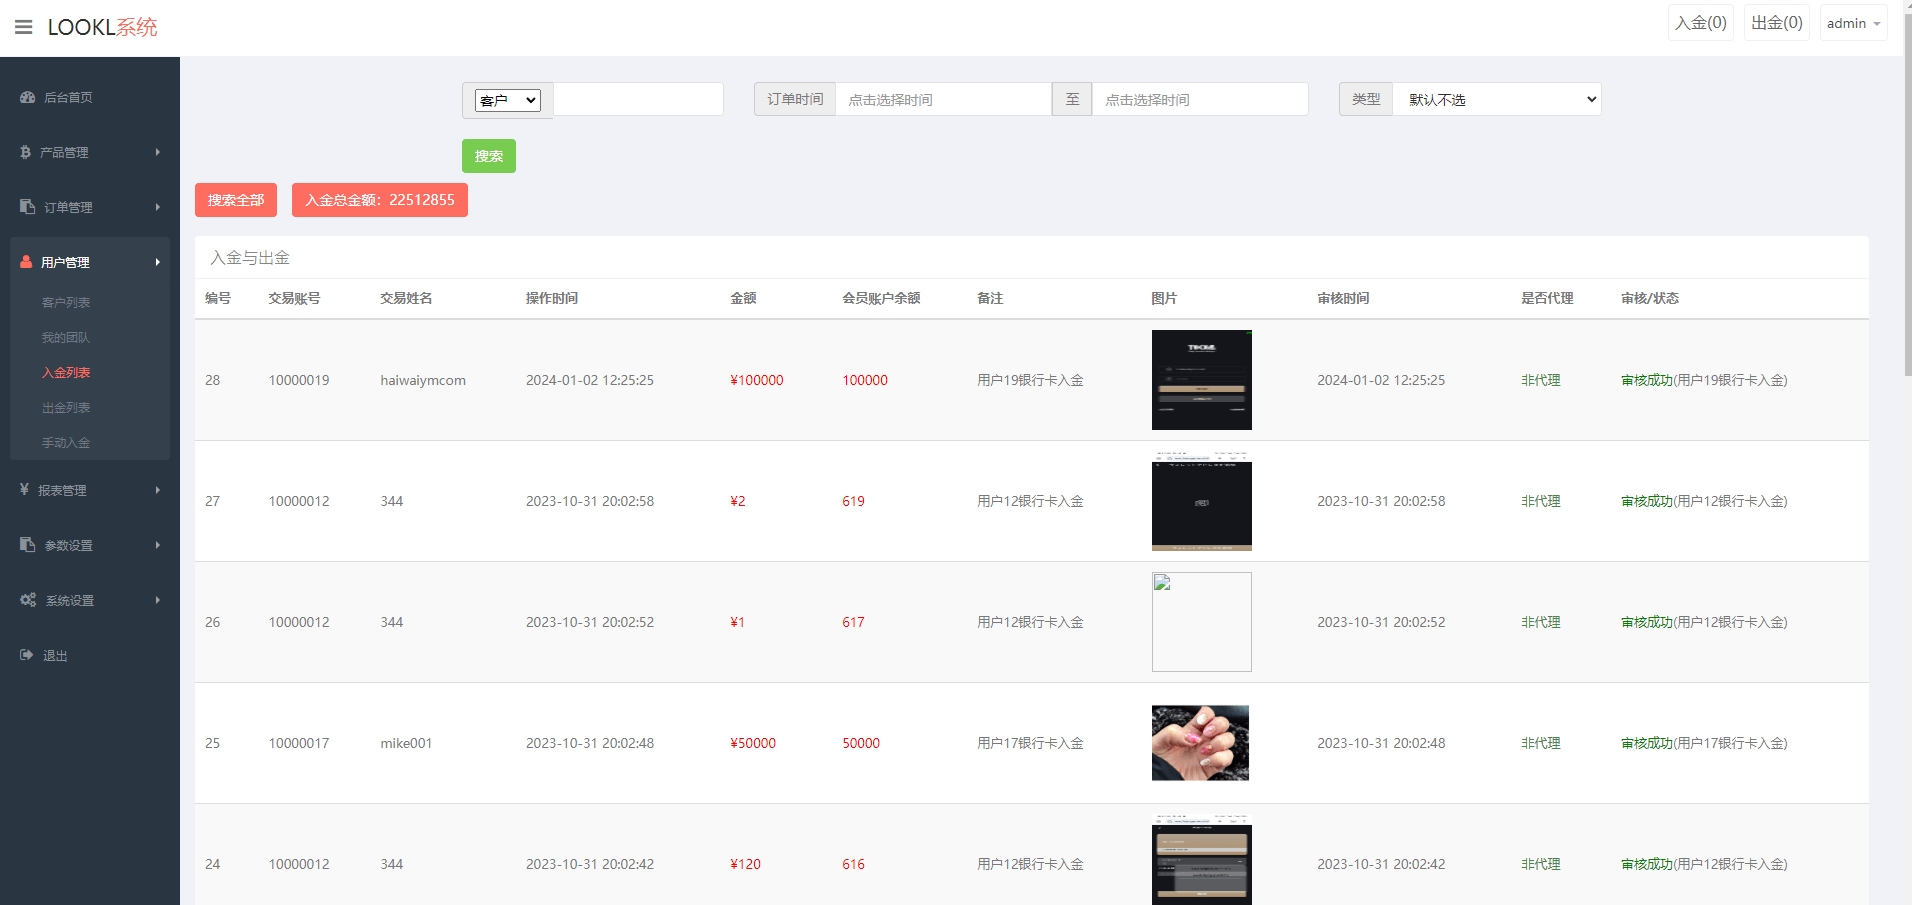Click the dashboard icon beside 后台首页
This screenshot has height=905, width=1912.
(x=28, y=97)
